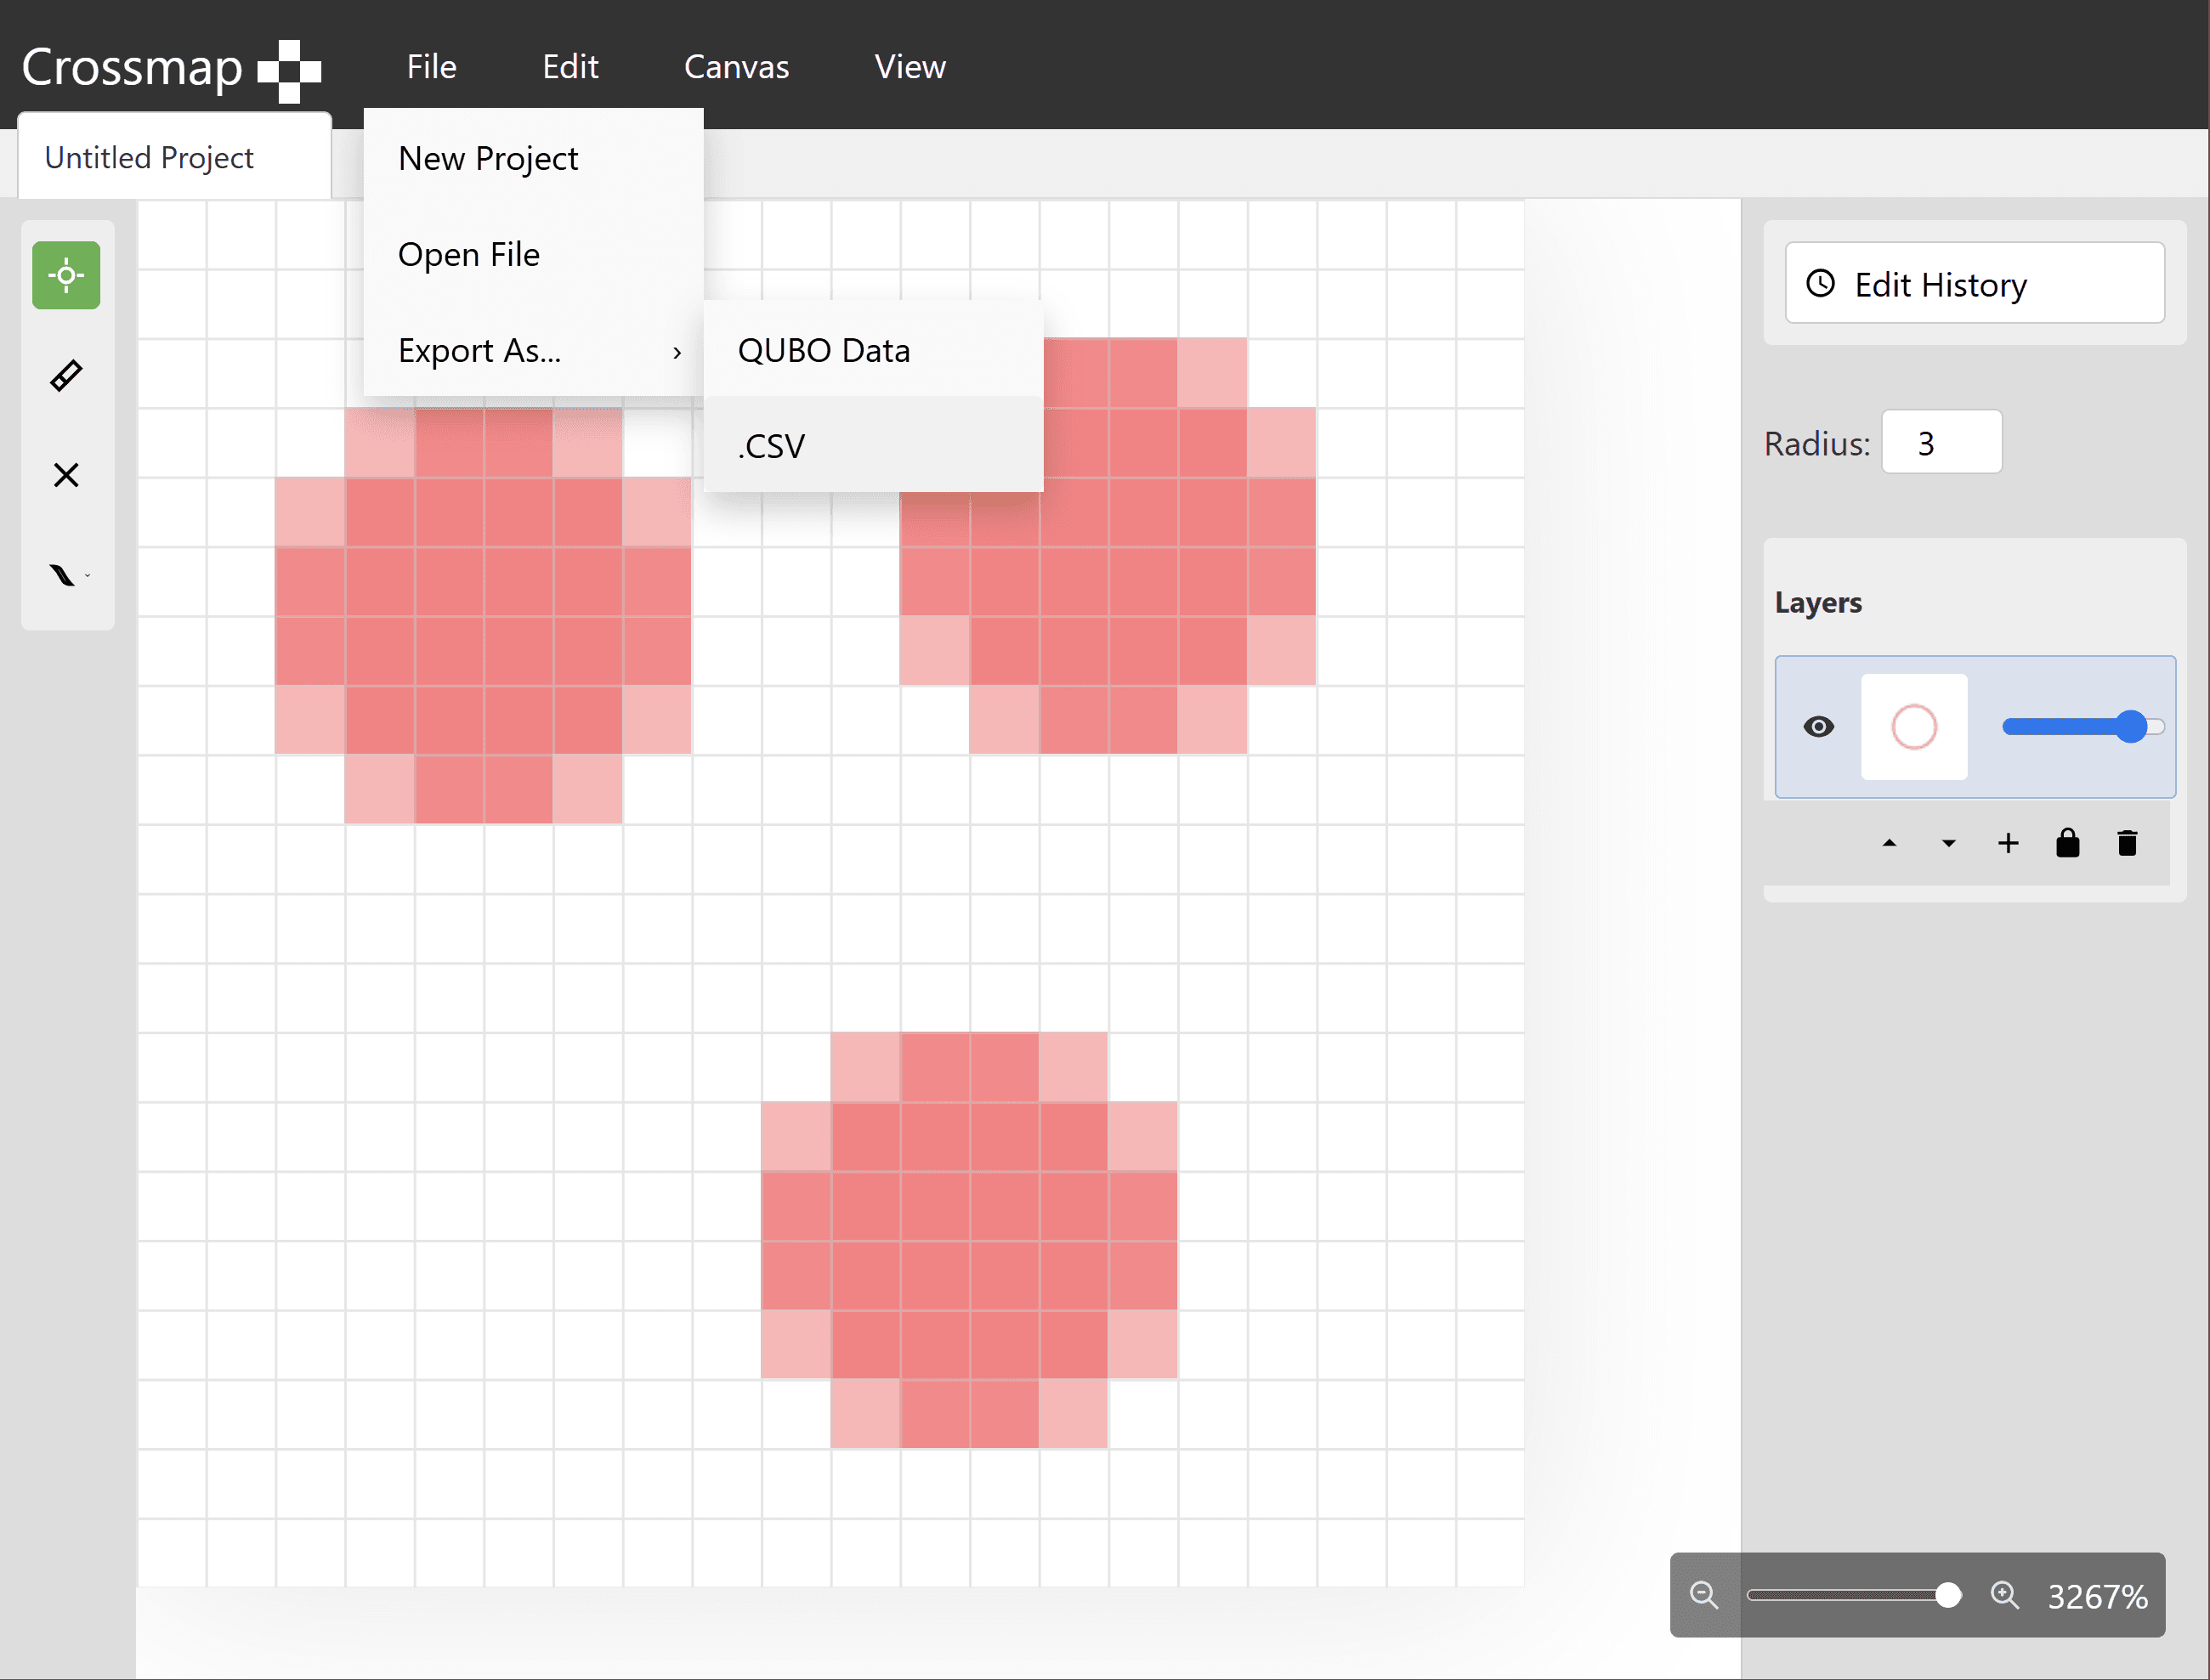Screen dimensions: 2210x1680
Task: Zoom in using the magnifier plus icon
Action: pyautogui.click(x=2005, y=1596)
